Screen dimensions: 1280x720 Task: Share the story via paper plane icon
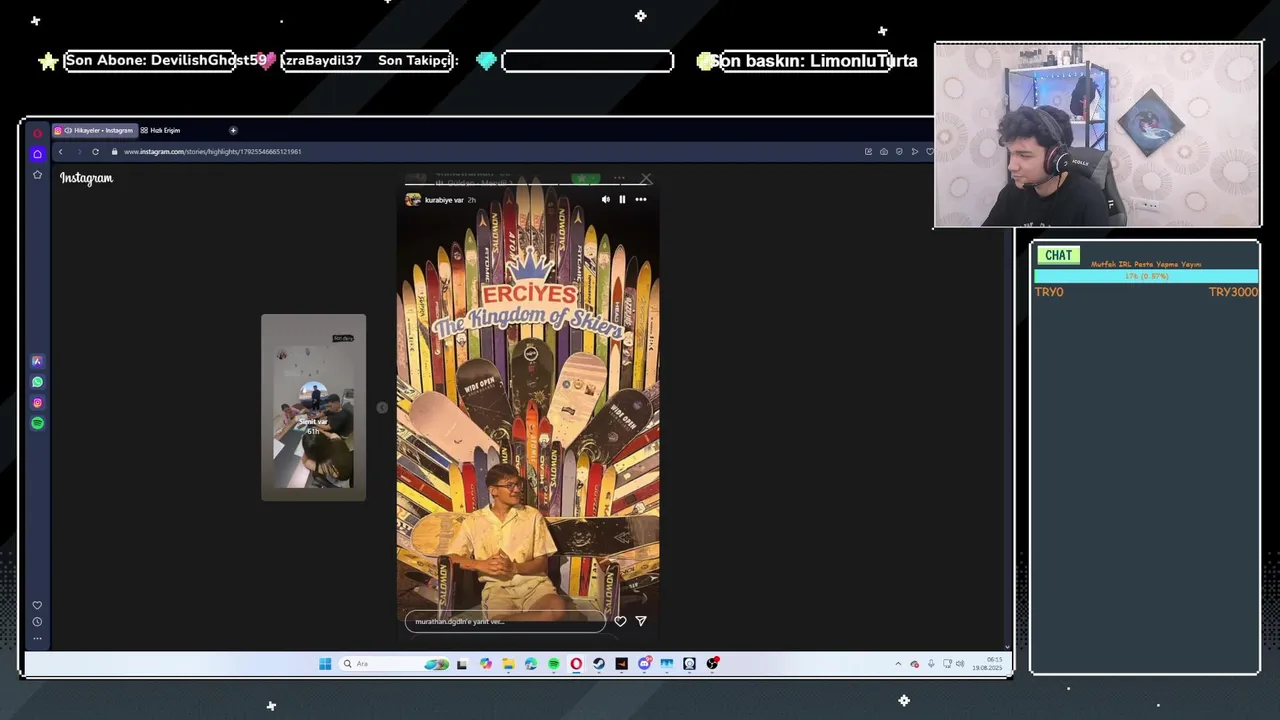point(641,621)
